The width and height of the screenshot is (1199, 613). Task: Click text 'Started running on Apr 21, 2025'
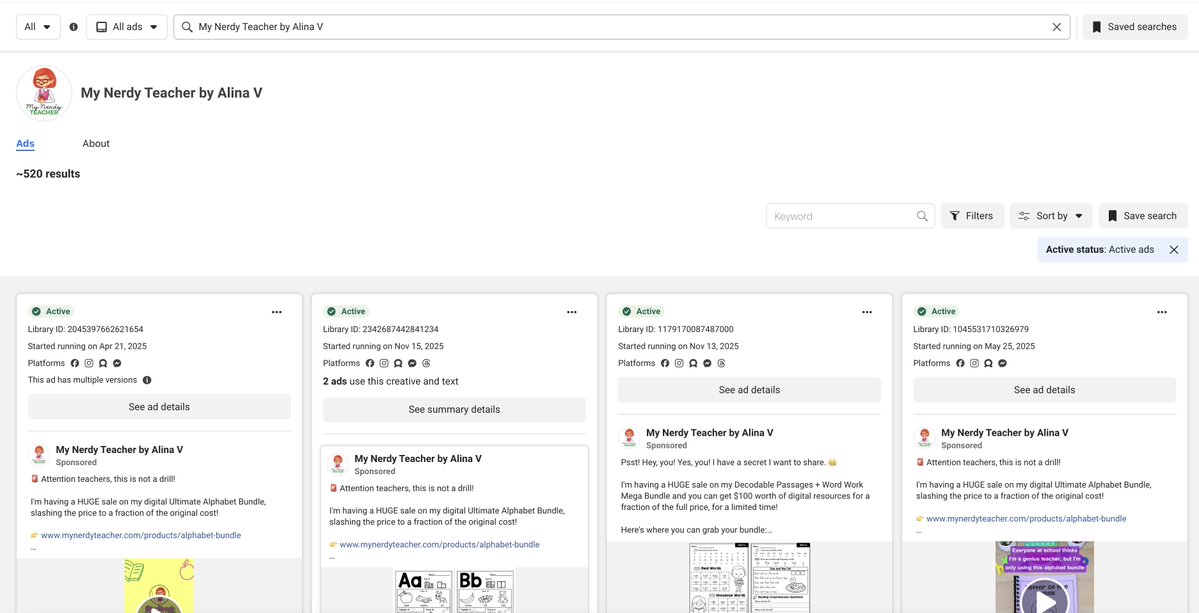coord(87,346)
